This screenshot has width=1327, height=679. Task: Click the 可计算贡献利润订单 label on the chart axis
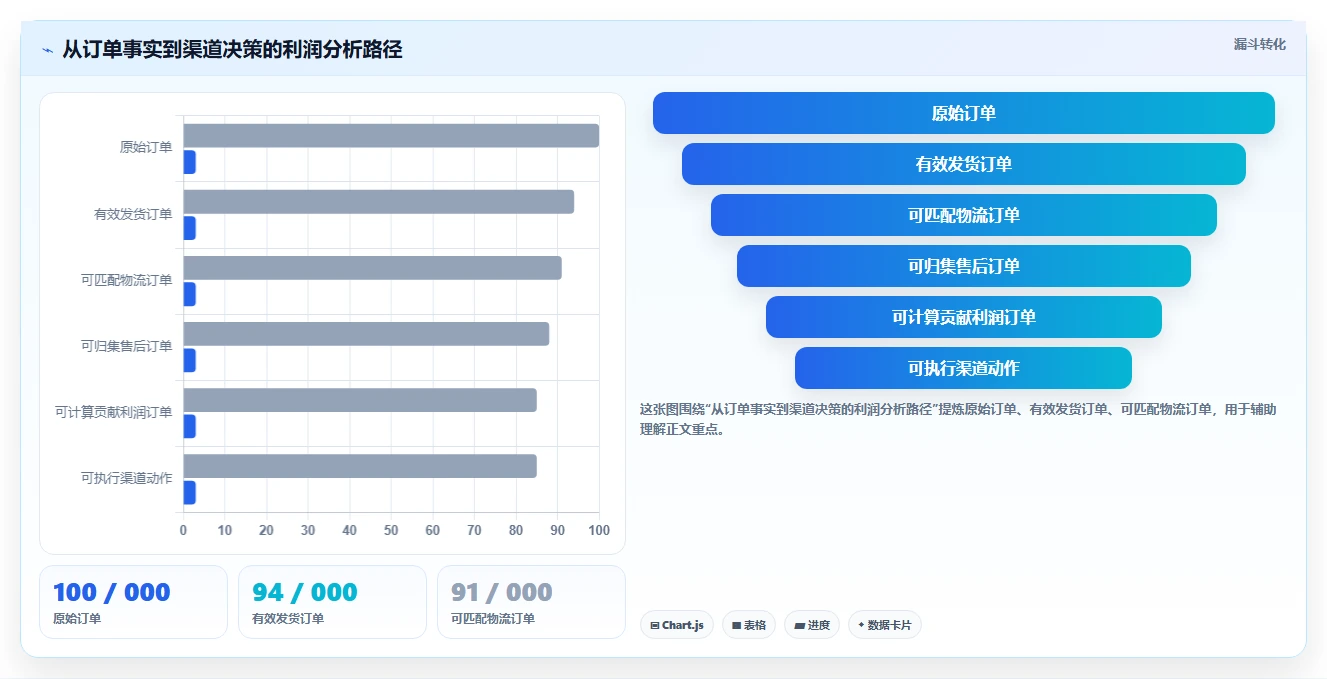click(113, 412)
